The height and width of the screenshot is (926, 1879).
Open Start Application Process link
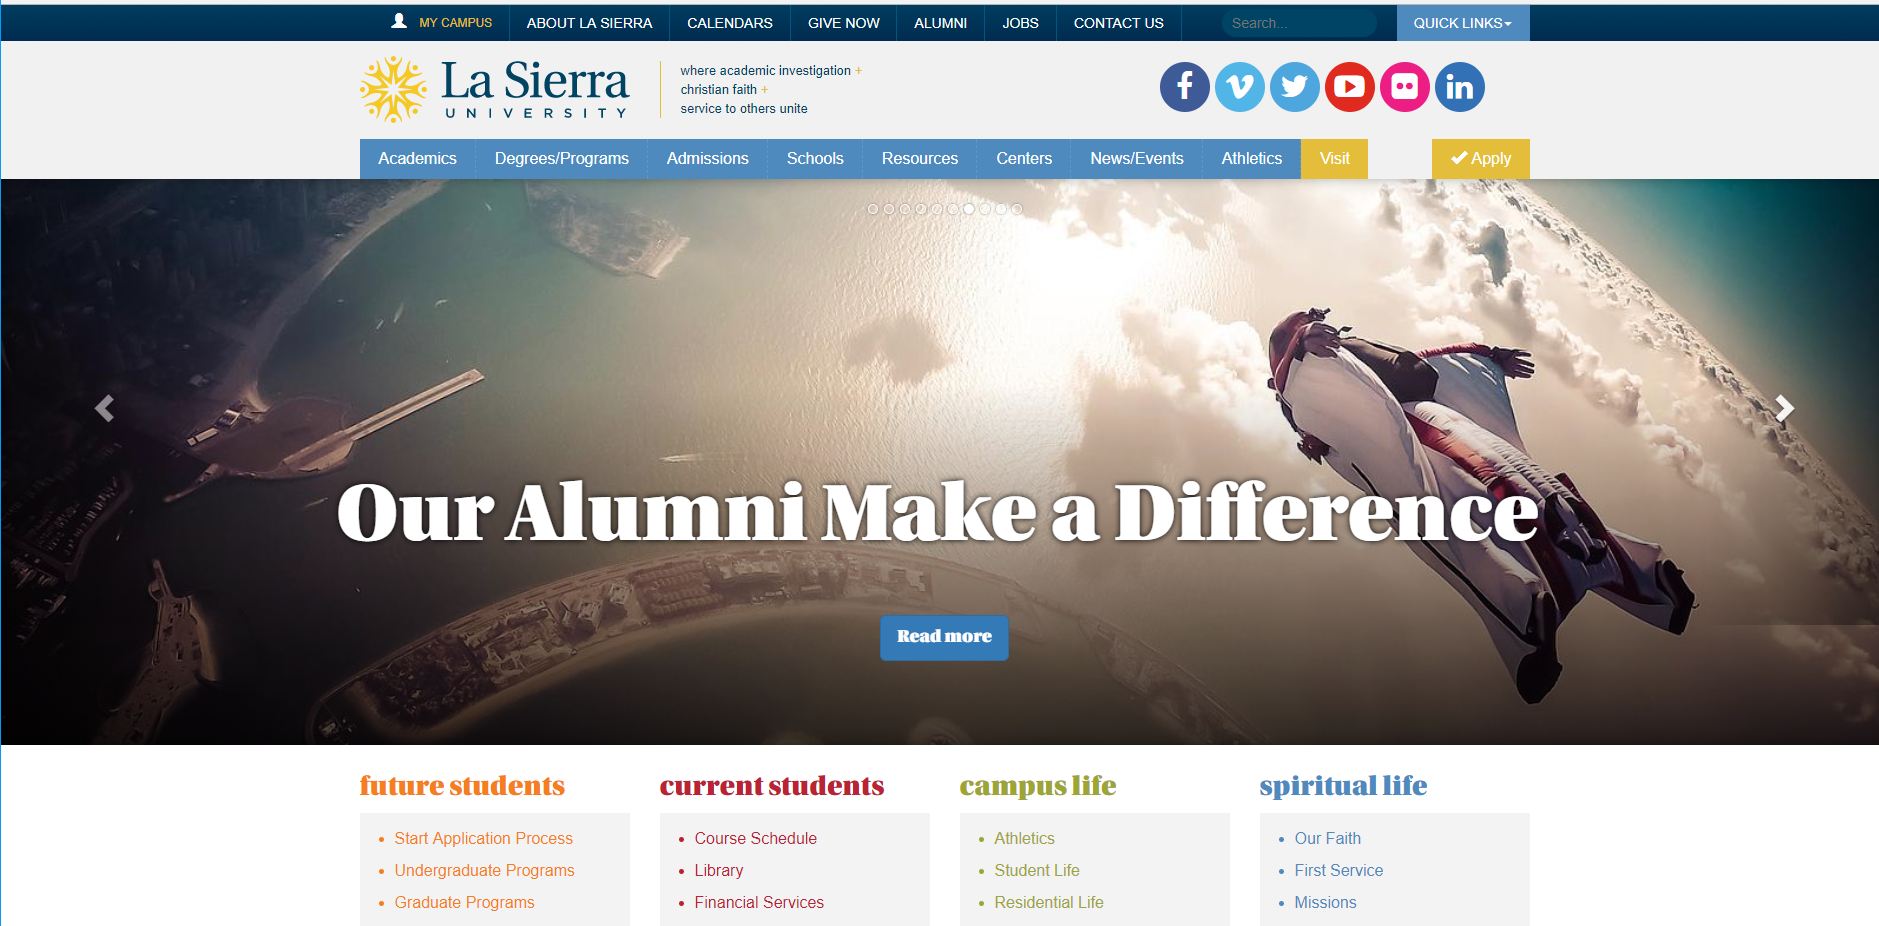pyautogui.click(x=484, y=838)
